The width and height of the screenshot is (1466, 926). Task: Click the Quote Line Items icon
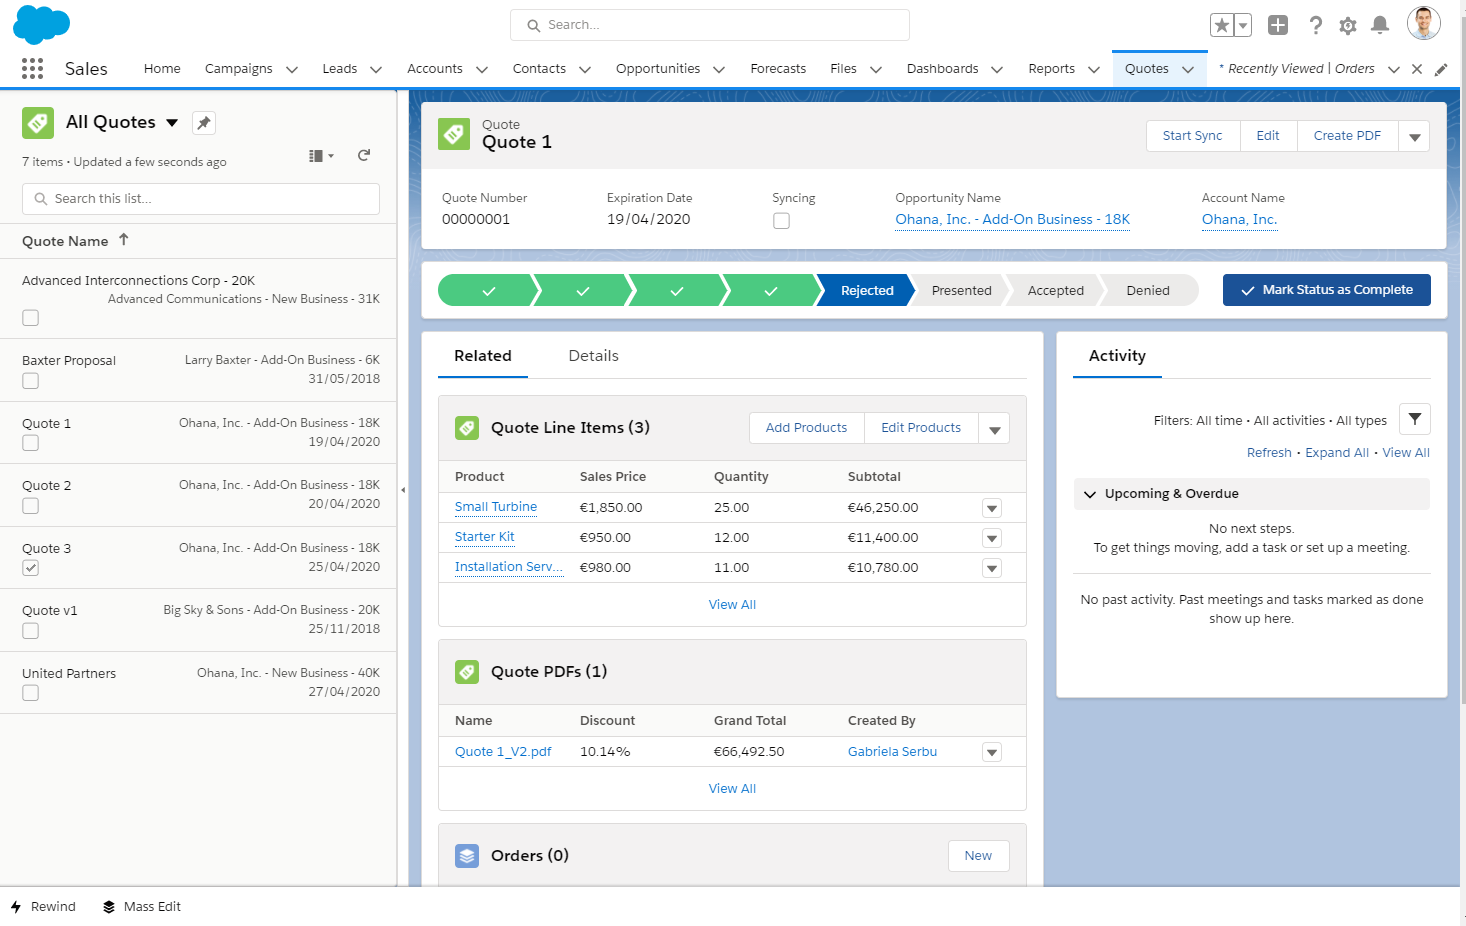(x=467, y=428)
